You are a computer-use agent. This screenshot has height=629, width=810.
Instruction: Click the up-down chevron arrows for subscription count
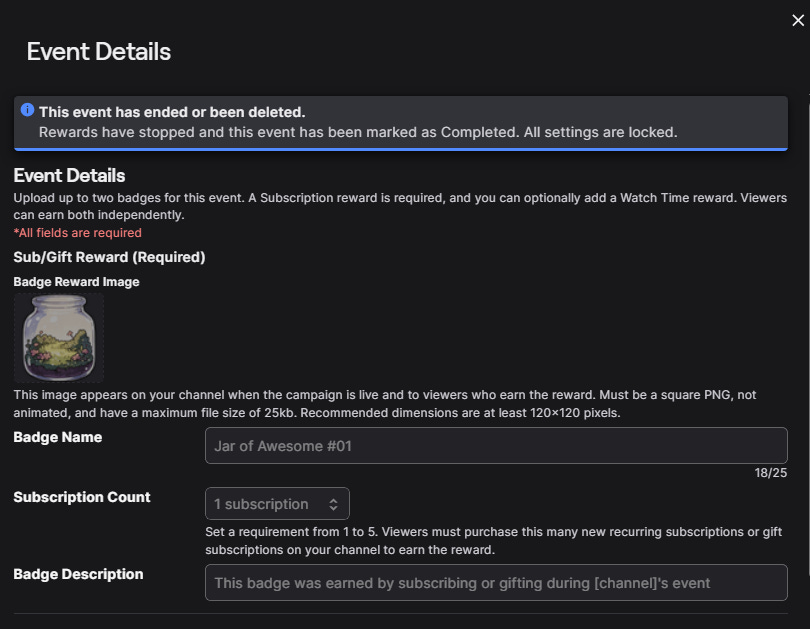click(333, 504)
